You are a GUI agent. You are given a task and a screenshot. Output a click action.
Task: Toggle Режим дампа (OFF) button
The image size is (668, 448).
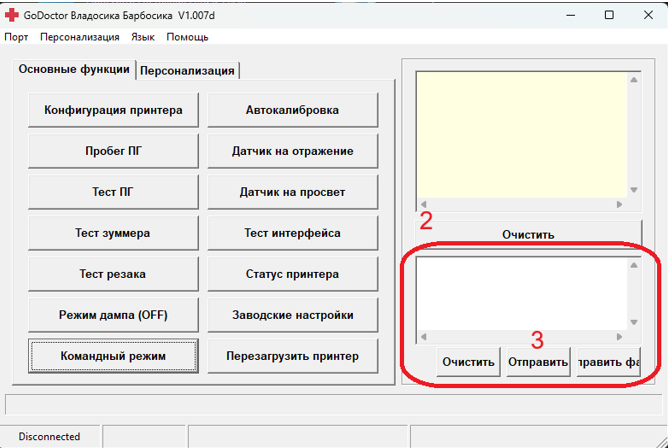(x=112, y=315)
